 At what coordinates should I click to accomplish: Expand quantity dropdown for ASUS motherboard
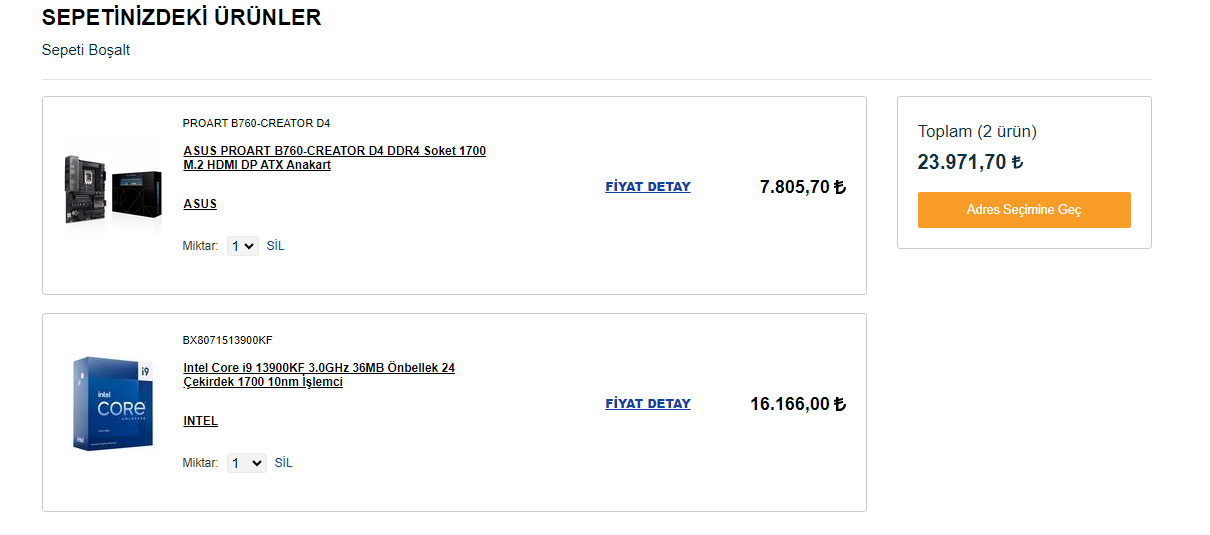tap(243, 246)
